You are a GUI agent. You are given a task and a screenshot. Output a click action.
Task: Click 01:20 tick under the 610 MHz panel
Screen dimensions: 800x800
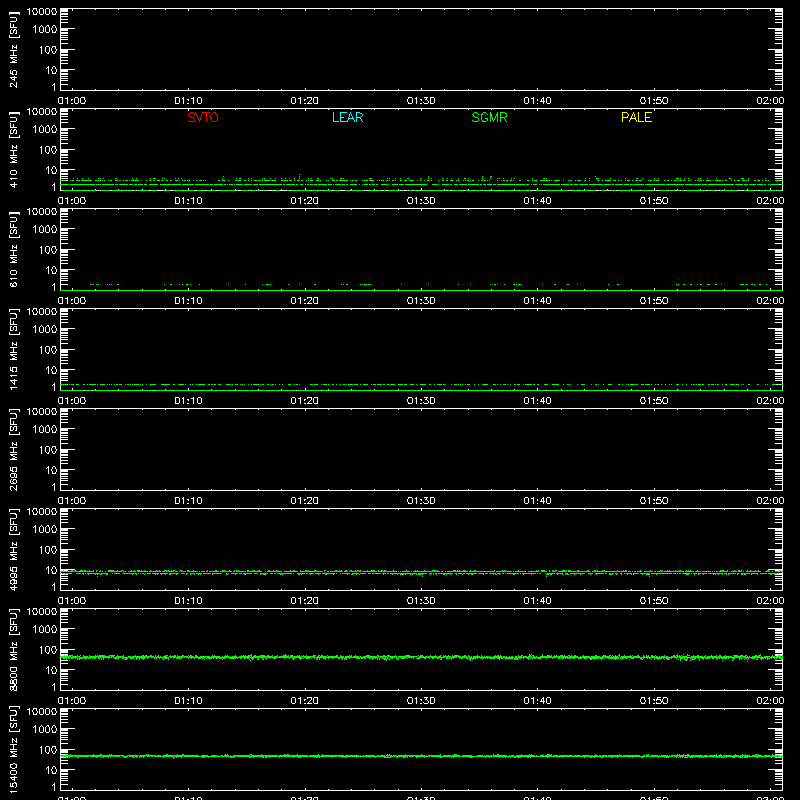[305, 301]
